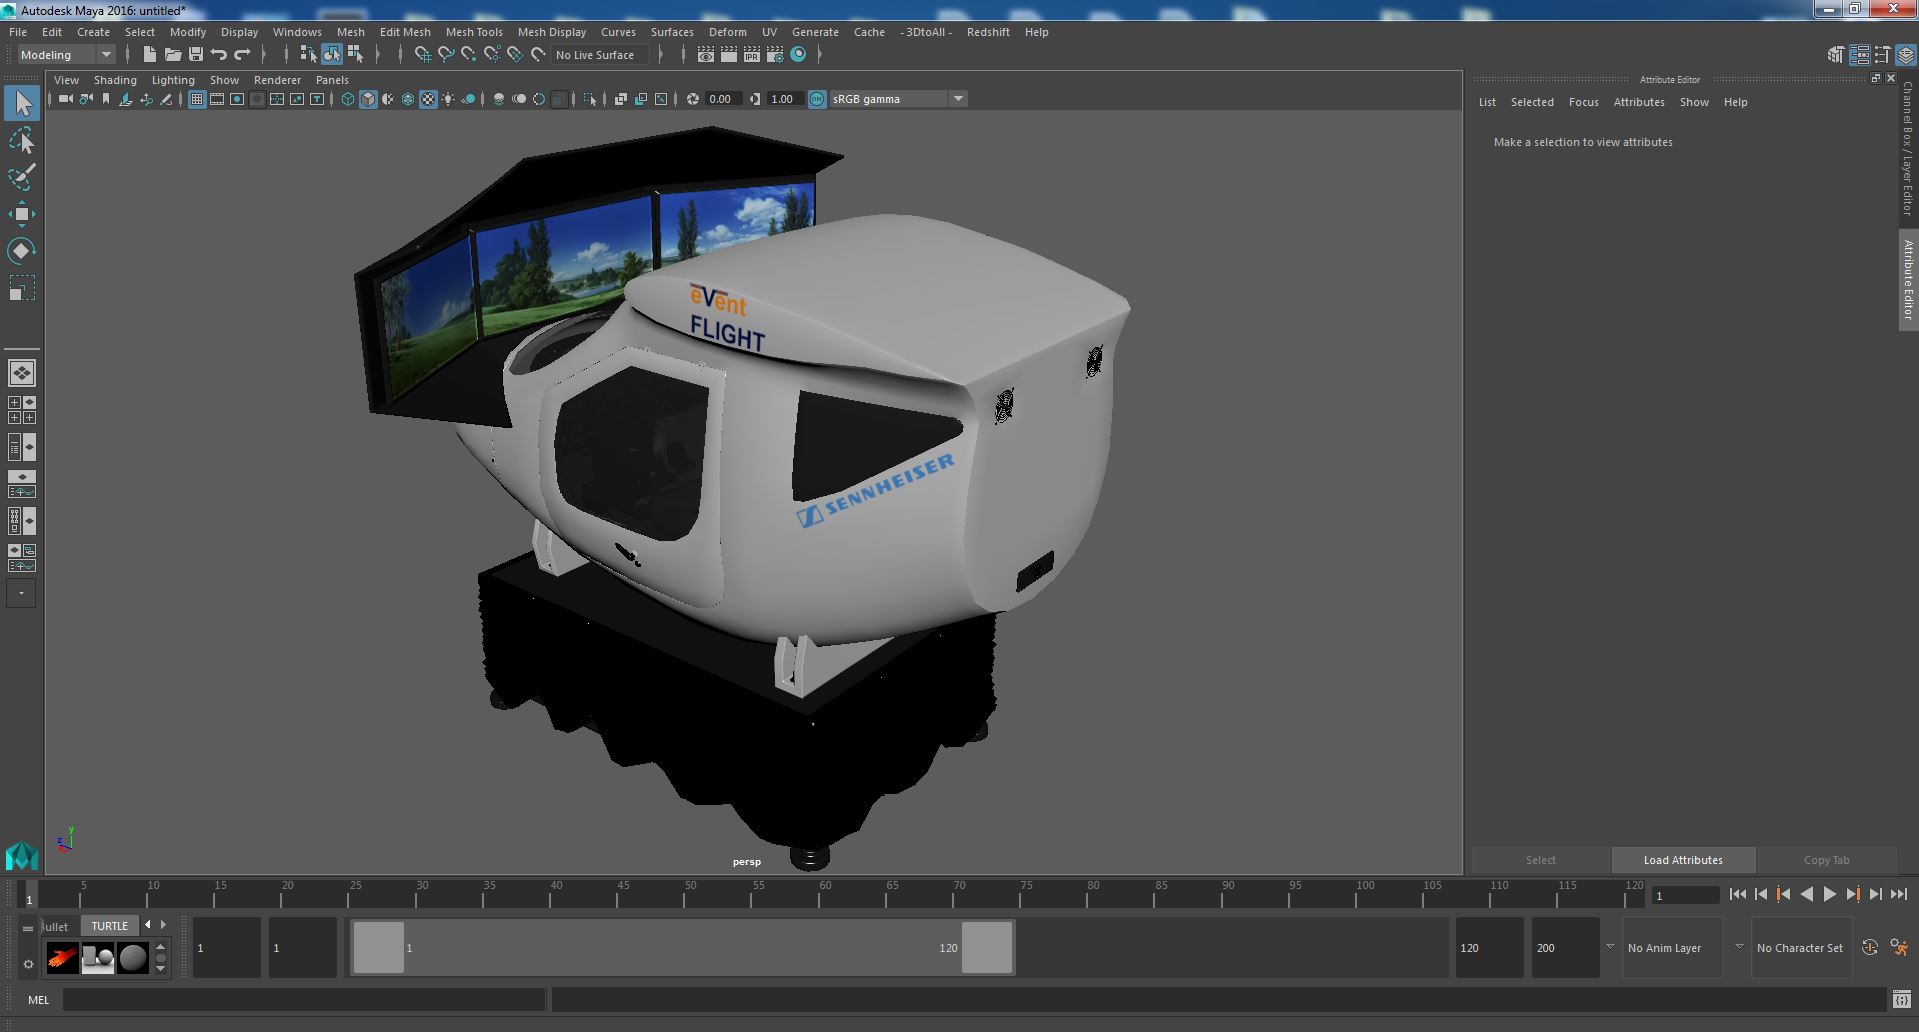Switch to the TURTLE shelf tab

click(x=110, y=926)
